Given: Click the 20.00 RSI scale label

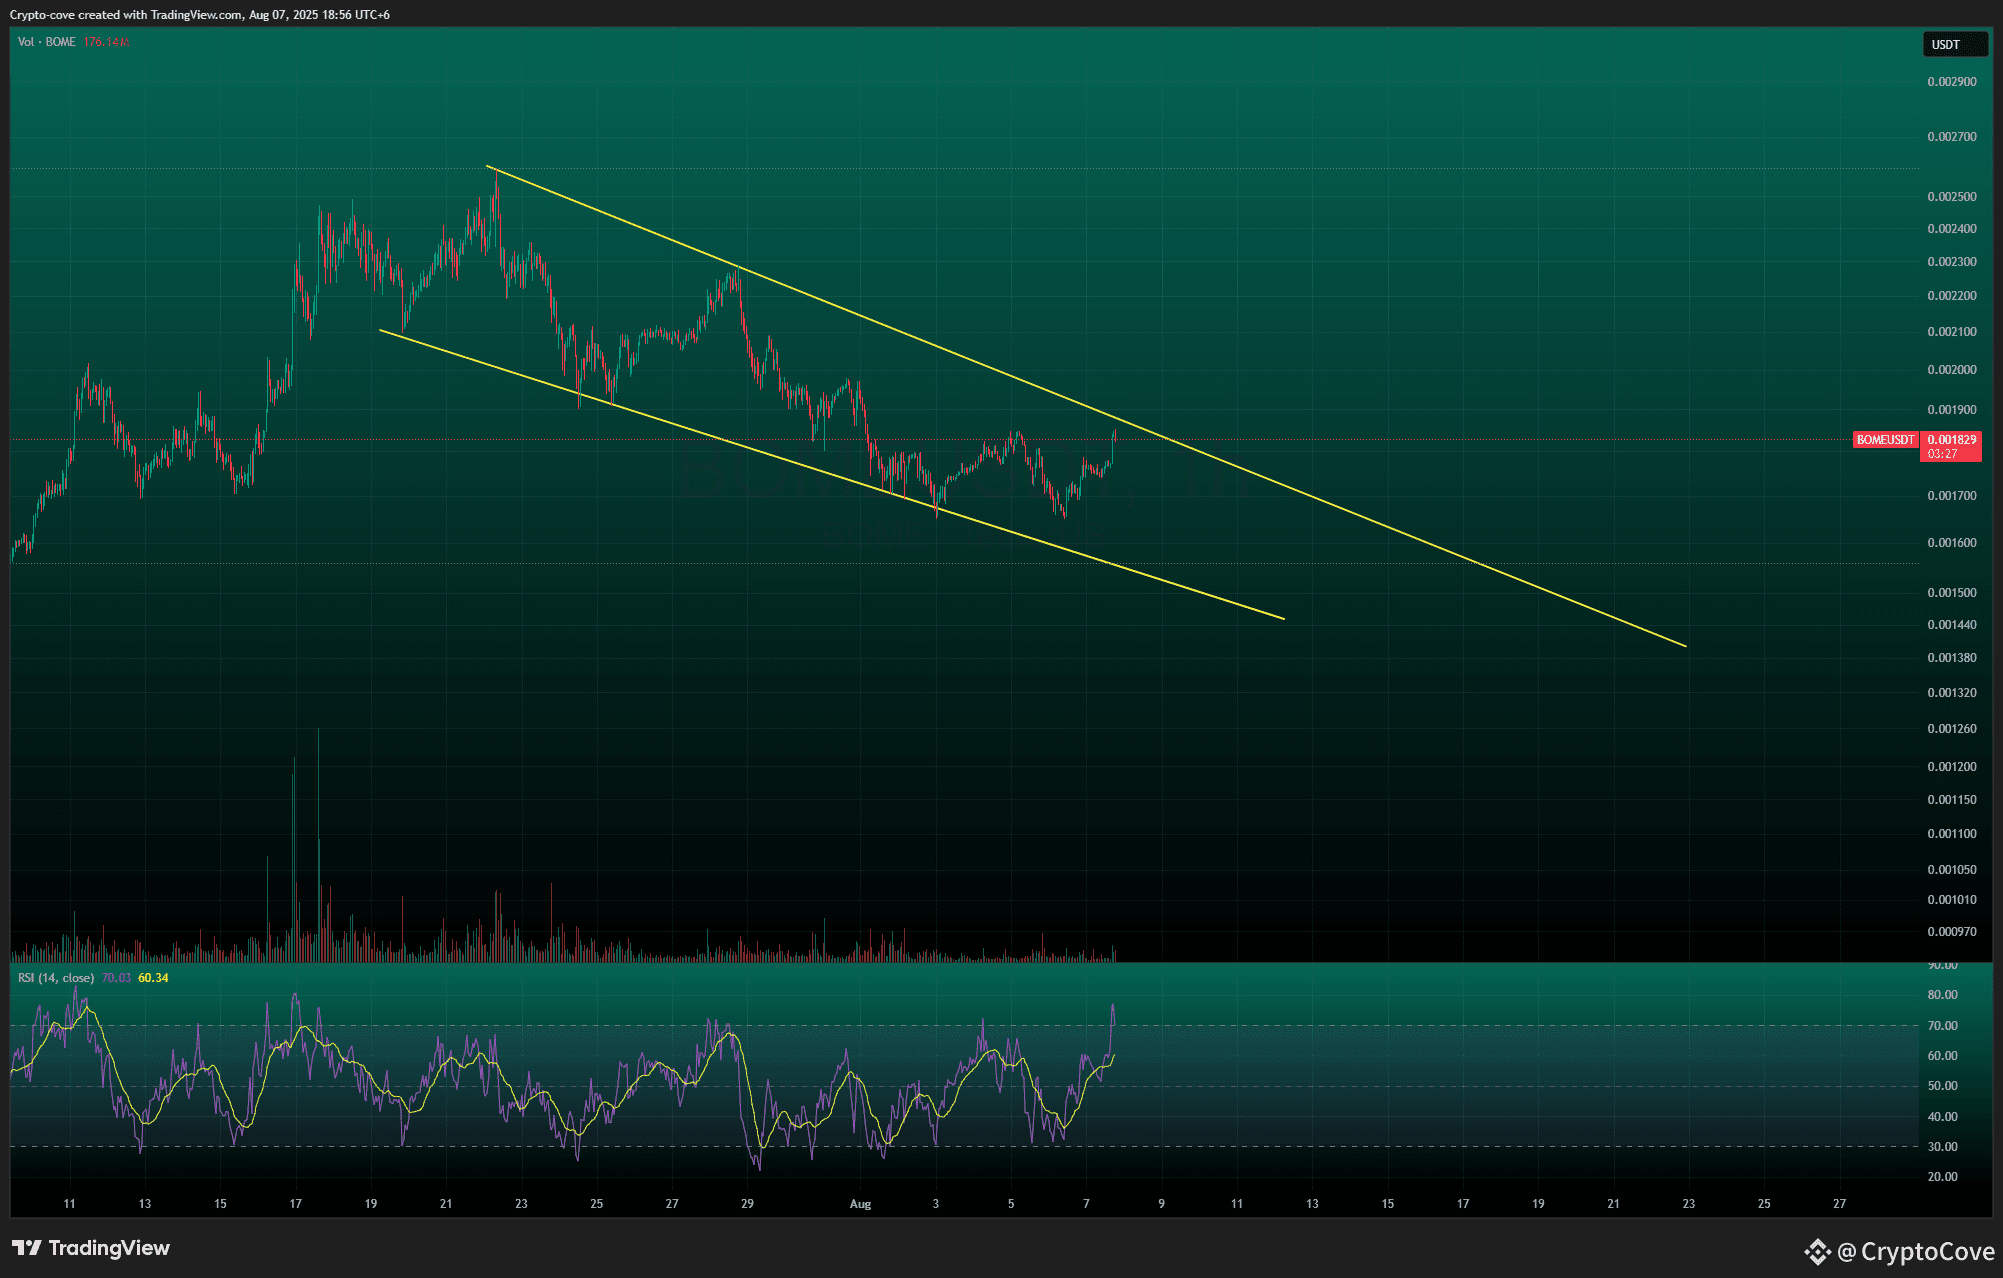Looking at the screenshot, I should 1942,1177.
